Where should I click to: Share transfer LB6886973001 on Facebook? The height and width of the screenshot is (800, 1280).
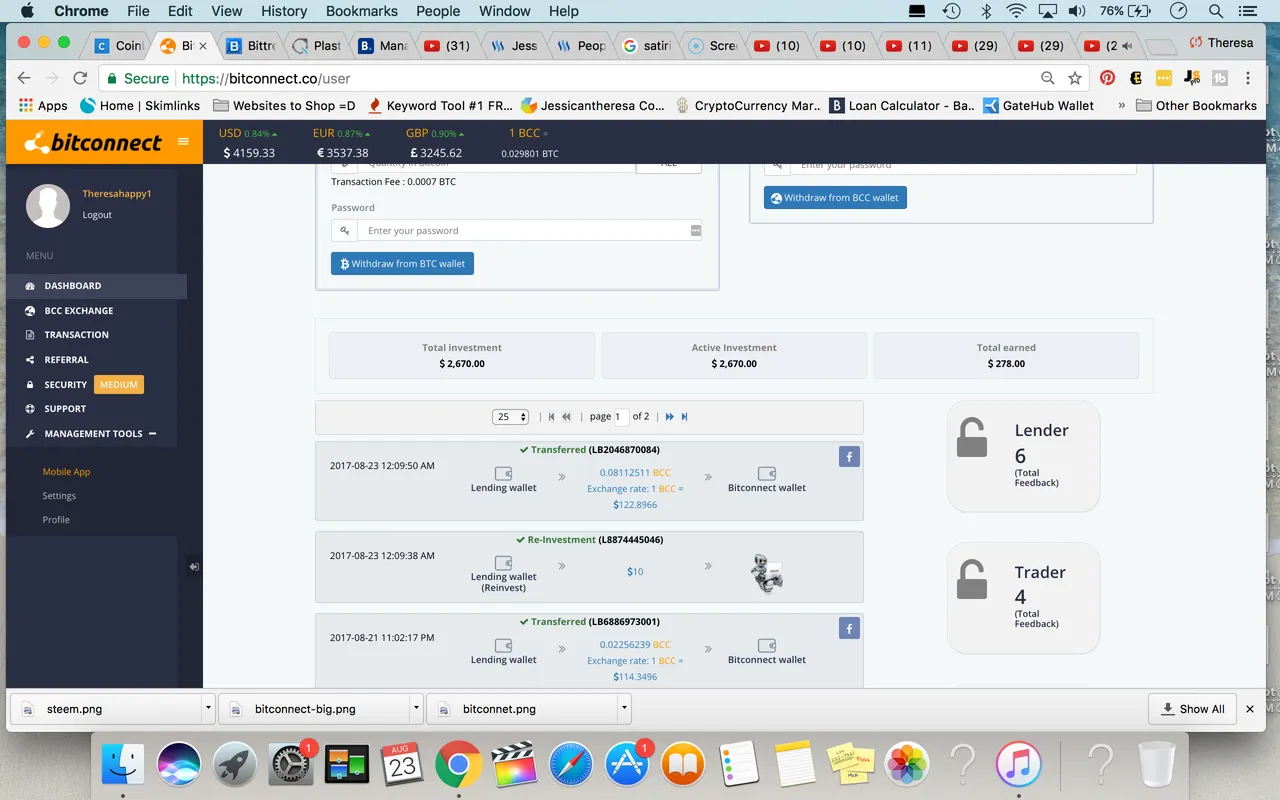[849, 629]
